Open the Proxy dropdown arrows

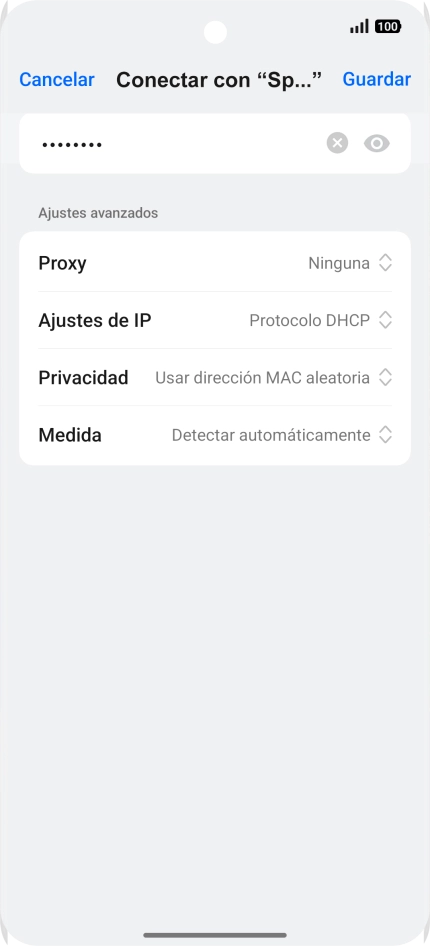point(385,263)
